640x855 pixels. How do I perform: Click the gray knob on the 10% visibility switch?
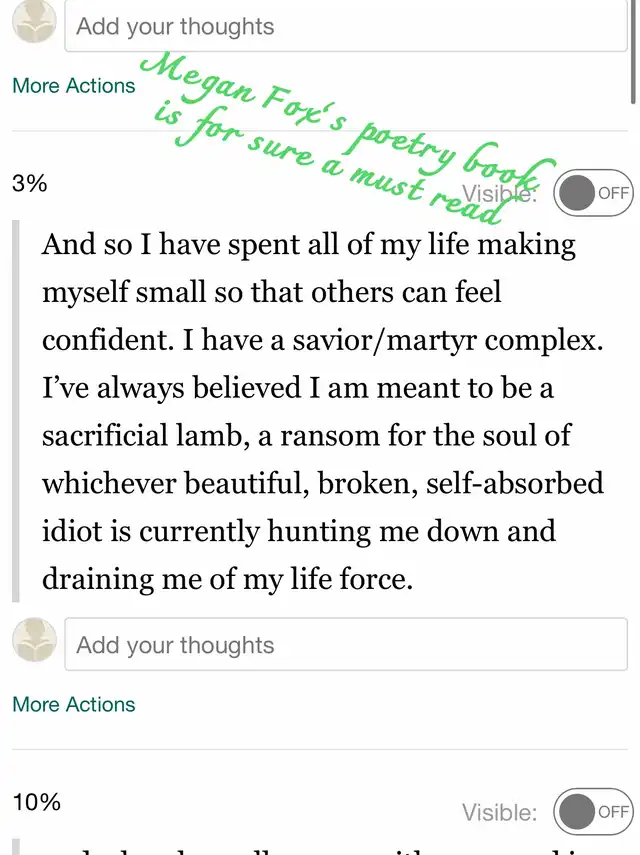click(577, 811)
